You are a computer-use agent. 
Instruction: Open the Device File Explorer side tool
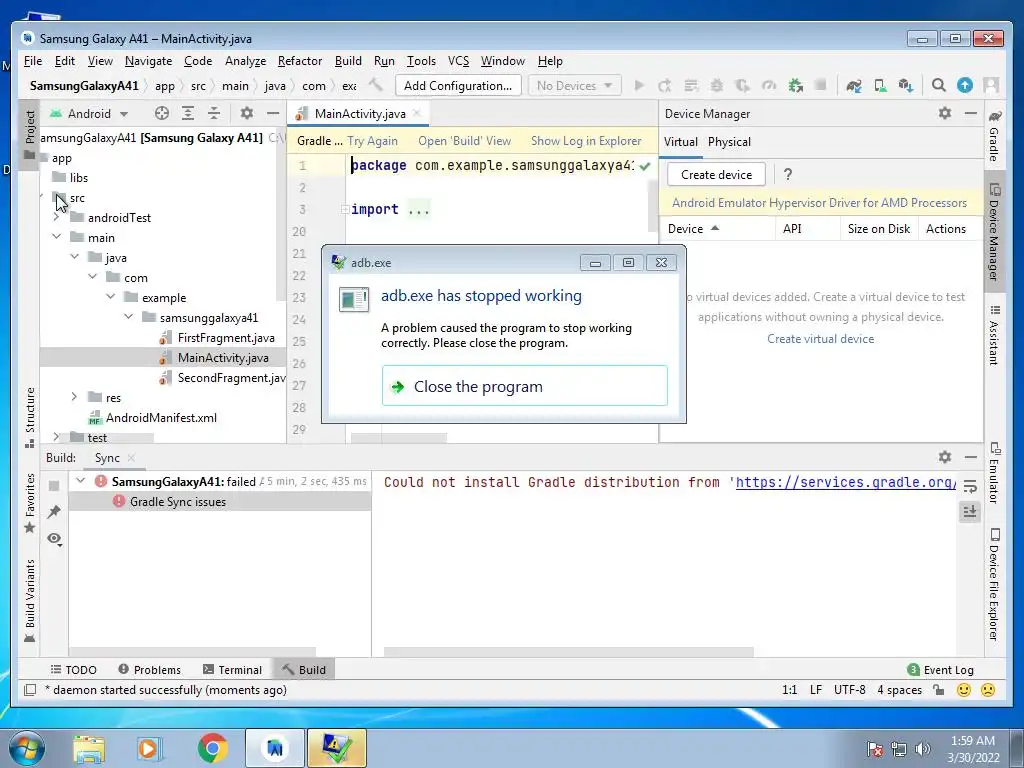(x=994, y=584)
